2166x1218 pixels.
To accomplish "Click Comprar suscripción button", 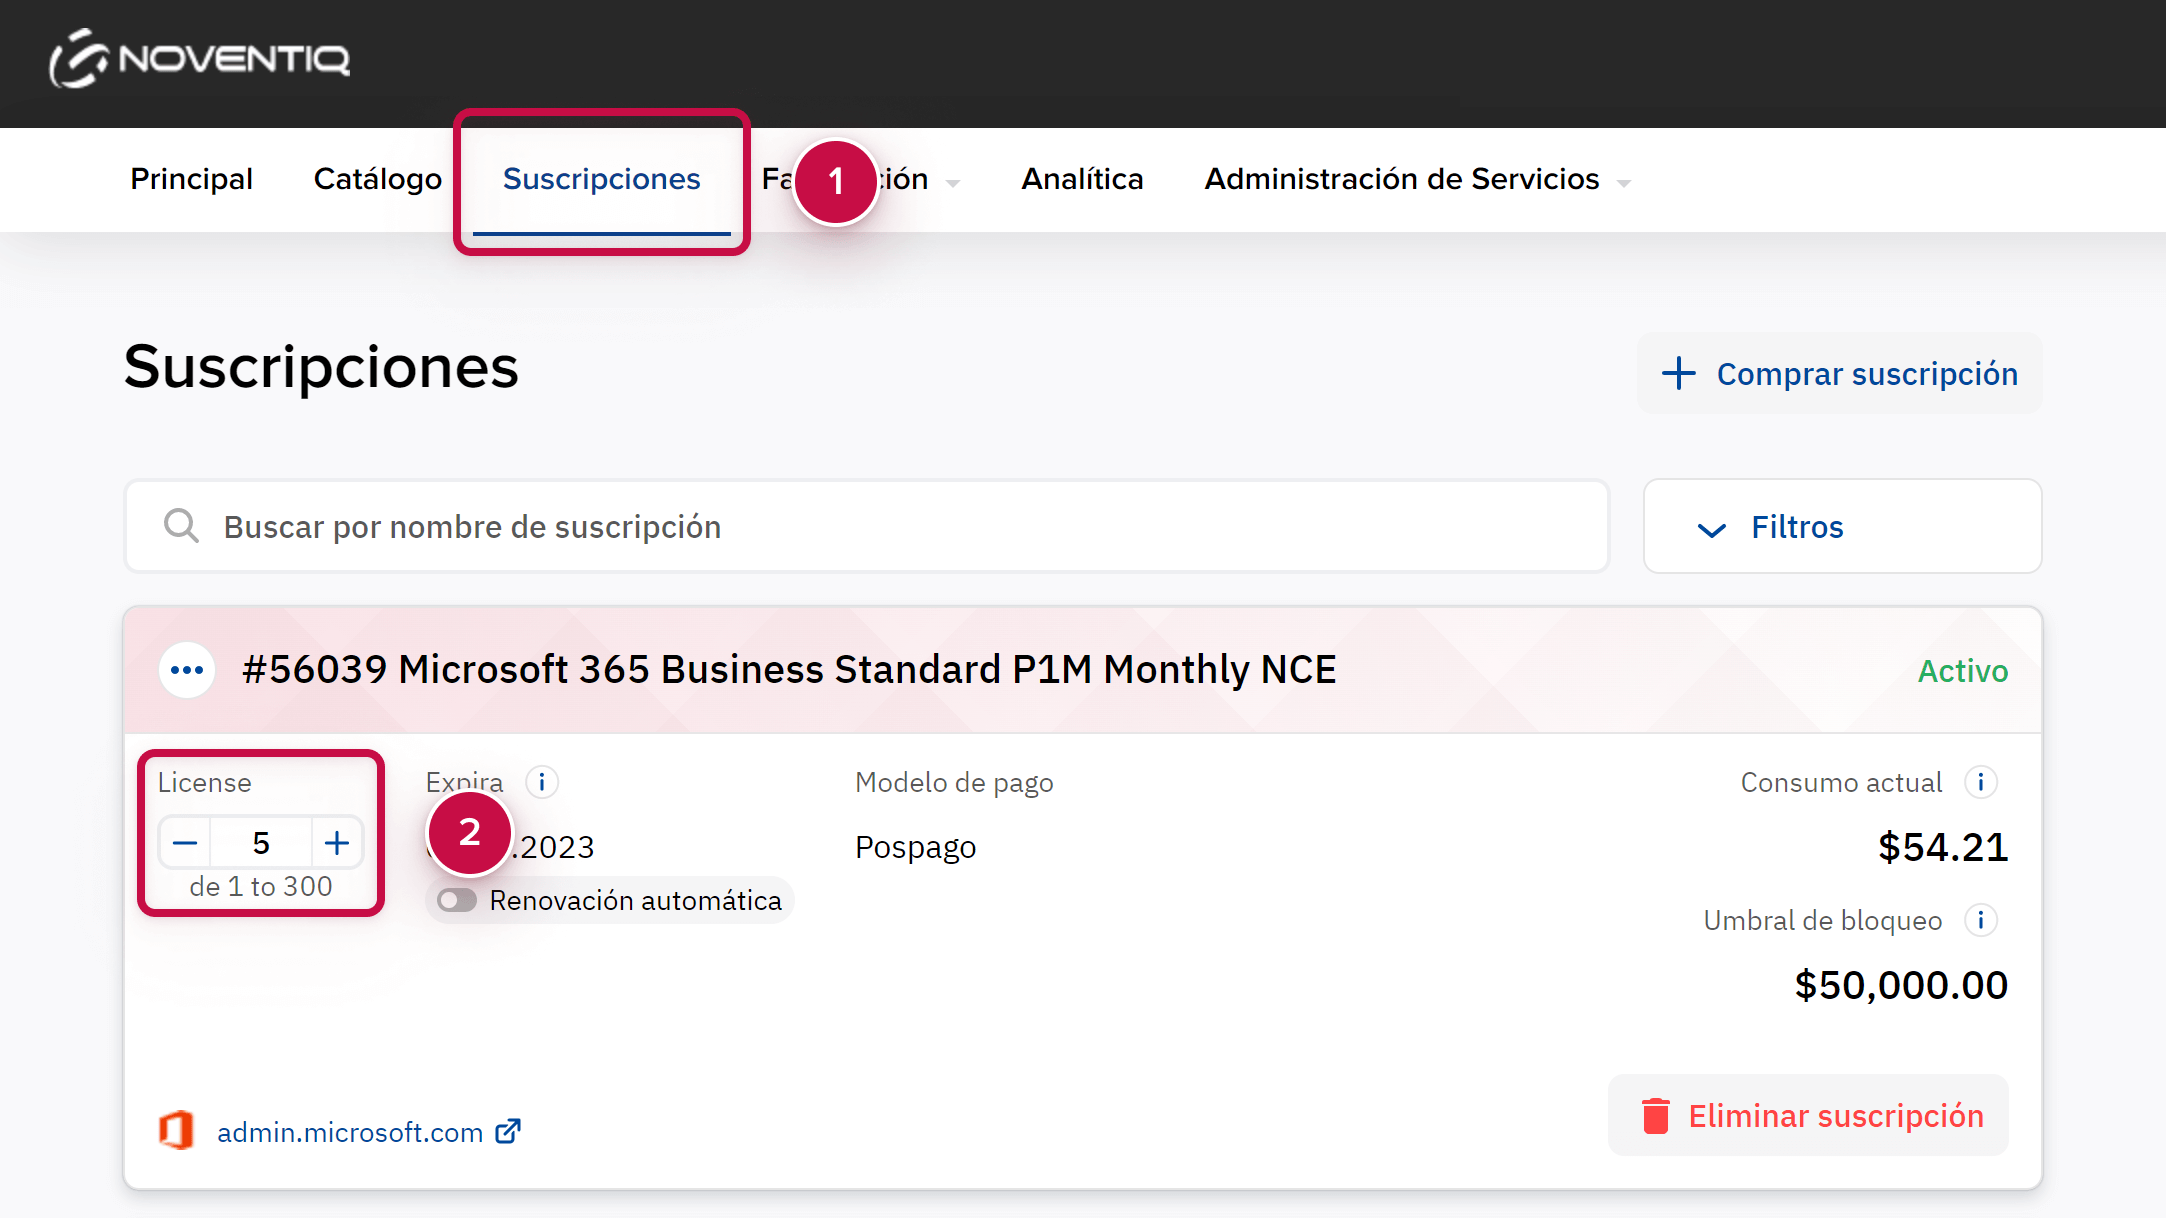I will (1839, 373).
